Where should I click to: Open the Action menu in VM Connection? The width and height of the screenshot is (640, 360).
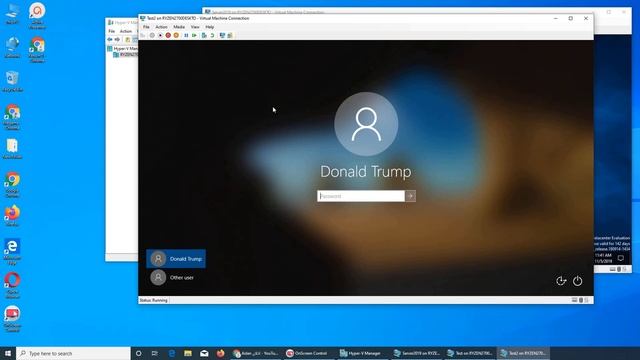[161, 27]
